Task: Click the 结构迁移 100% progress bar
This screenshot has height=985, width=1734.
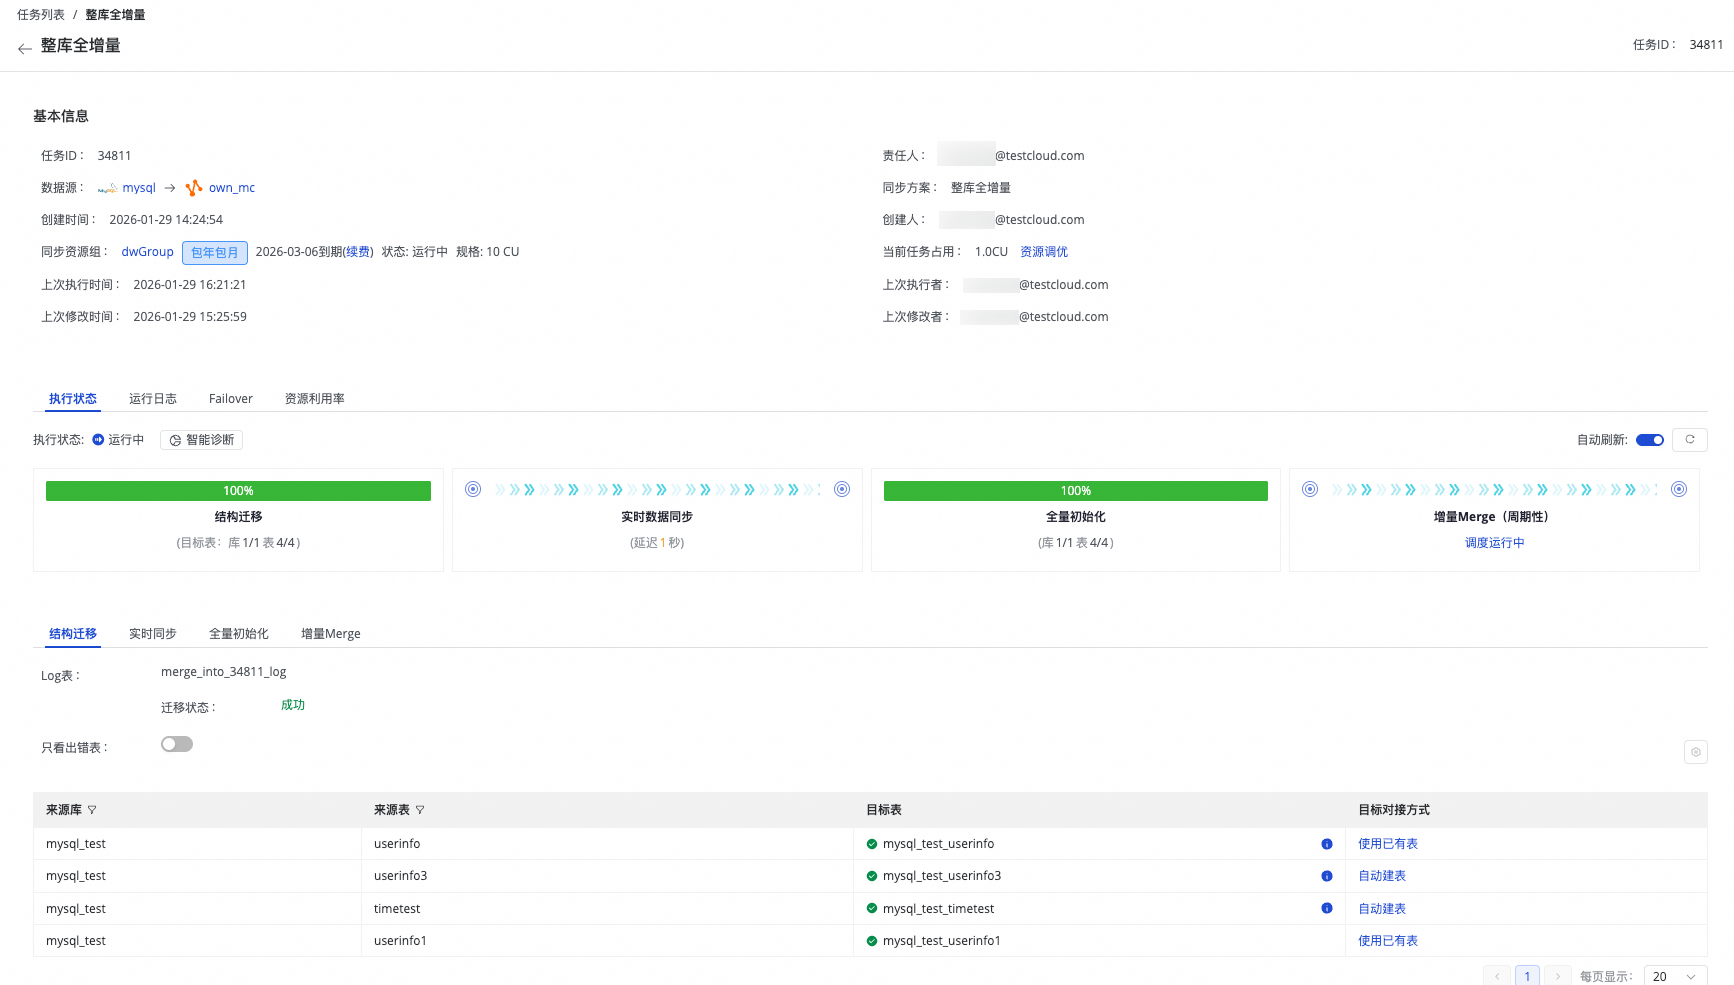Action: (x=238, y=491)
